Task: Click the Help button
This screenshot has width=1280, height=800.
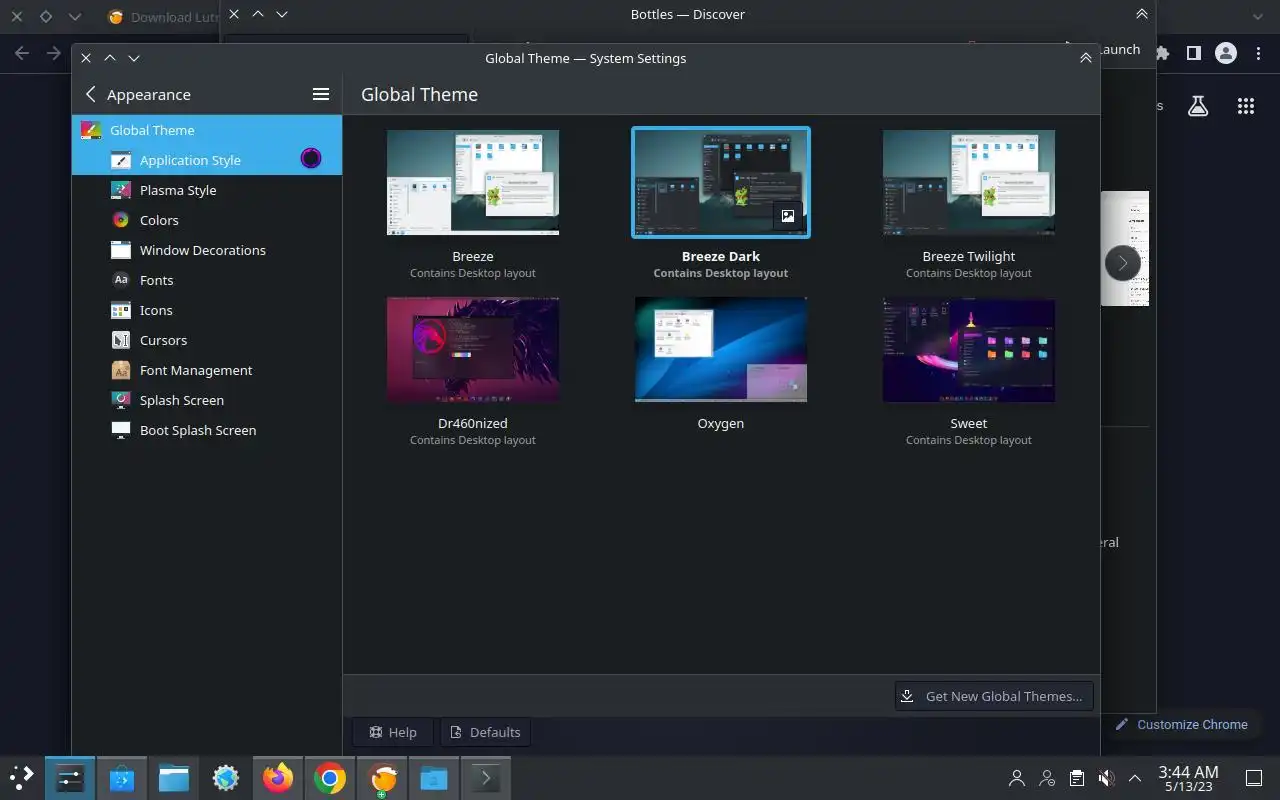Action: click(393, 732)
